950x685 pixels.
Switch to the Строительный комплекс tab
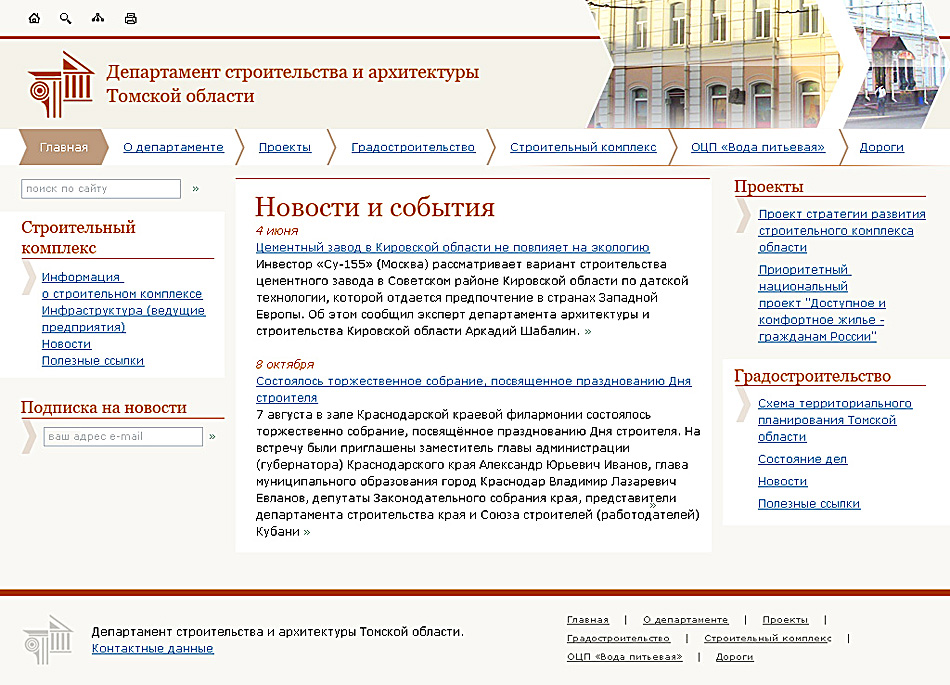[583, 146]
